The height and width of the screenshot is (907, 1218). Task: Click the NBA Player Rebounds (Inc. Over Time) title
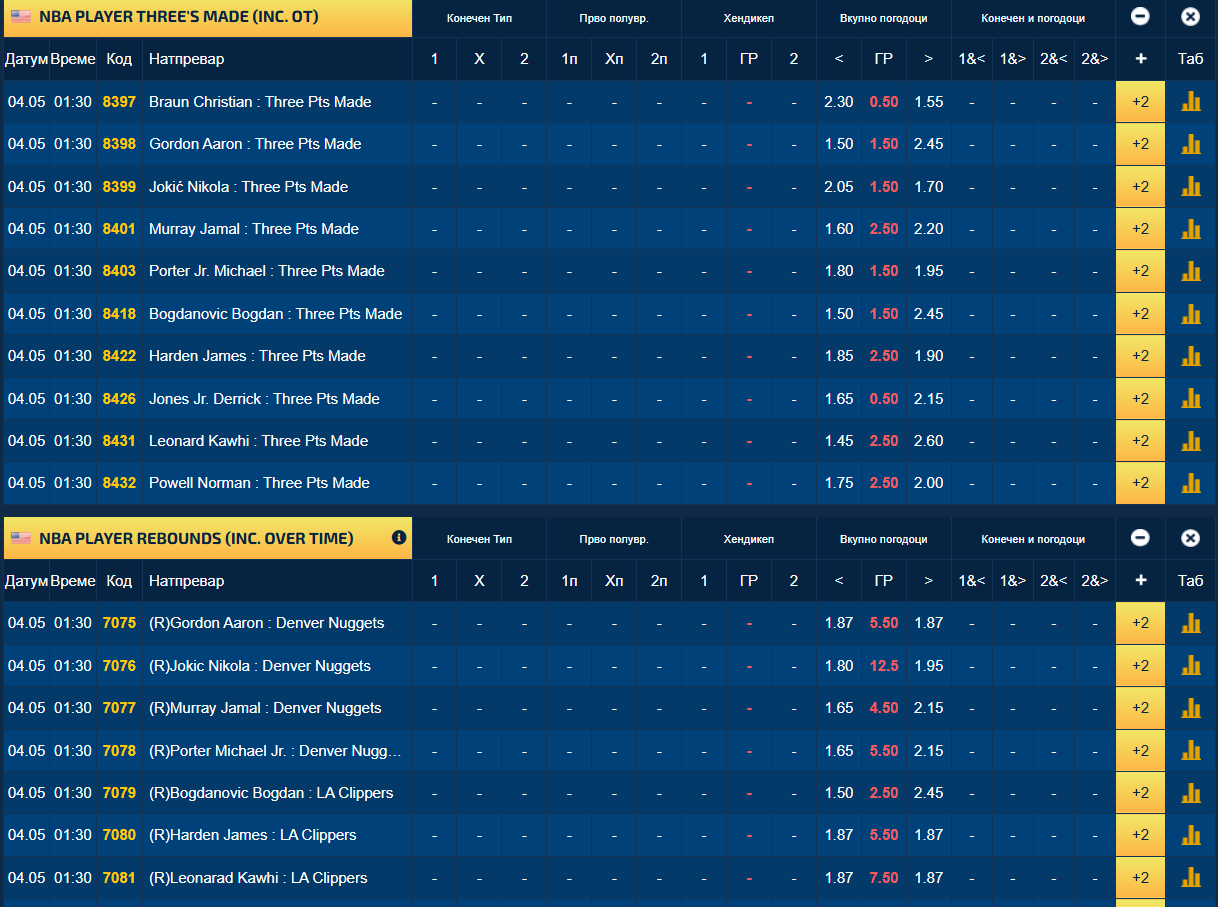196,538
